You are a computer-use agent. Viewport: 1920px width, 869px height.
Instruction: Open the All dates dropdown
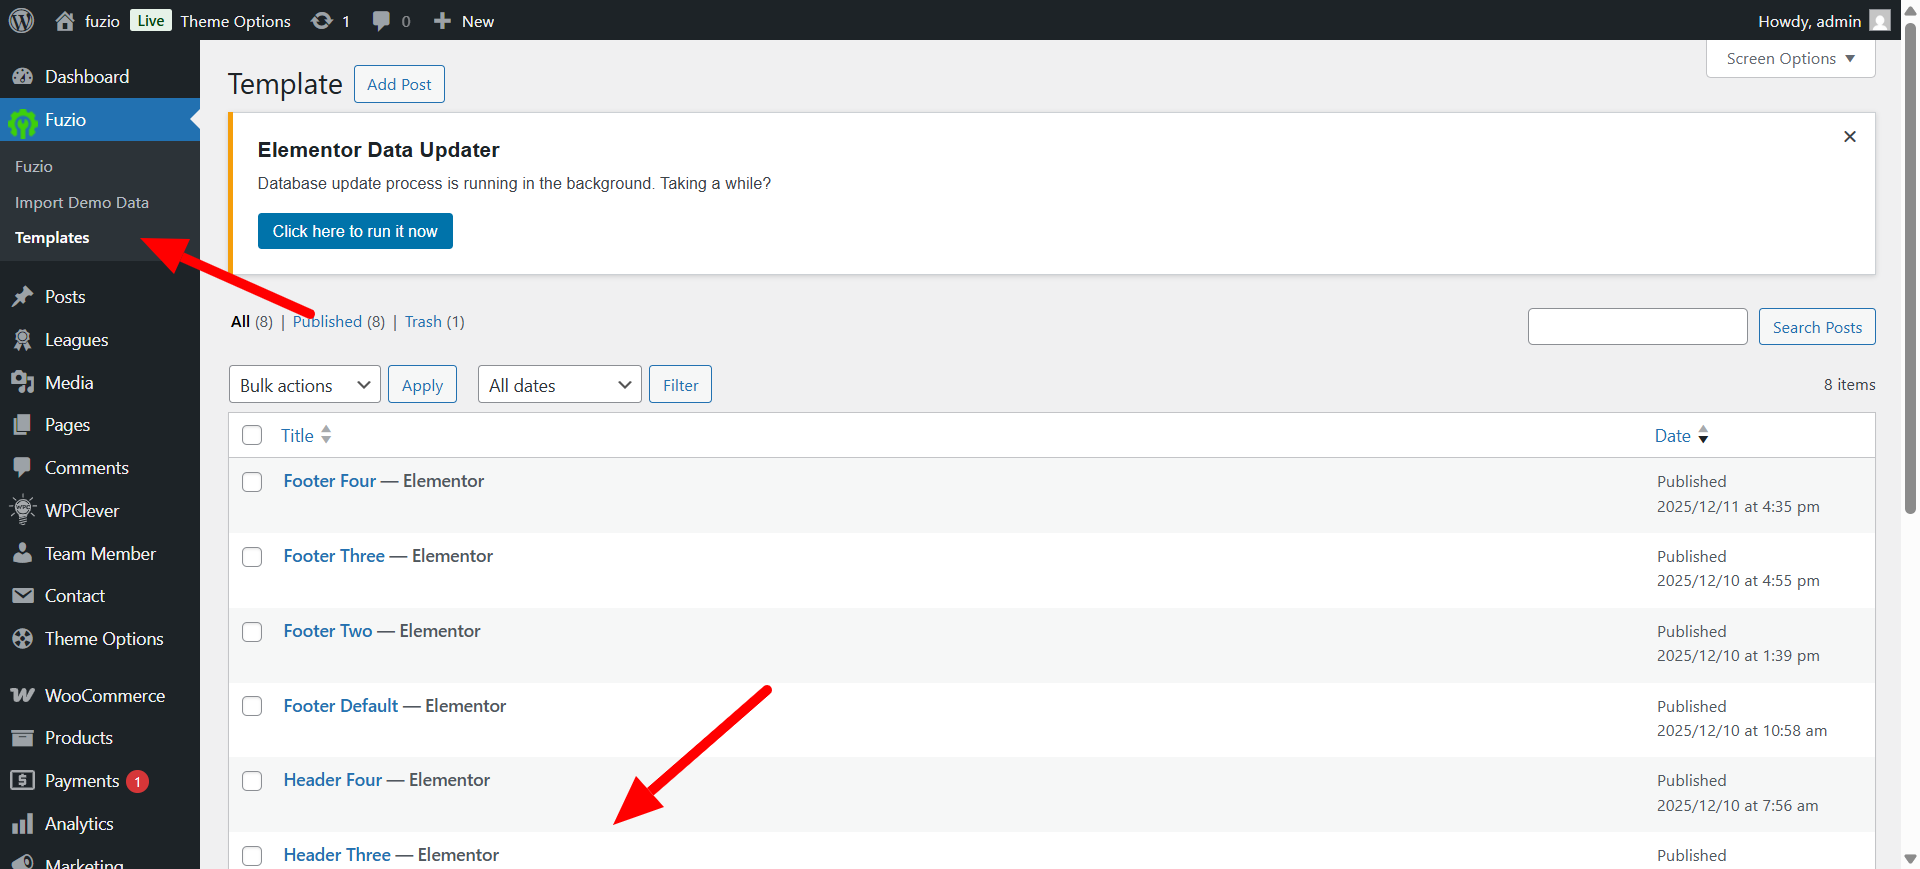click(560, 385)
